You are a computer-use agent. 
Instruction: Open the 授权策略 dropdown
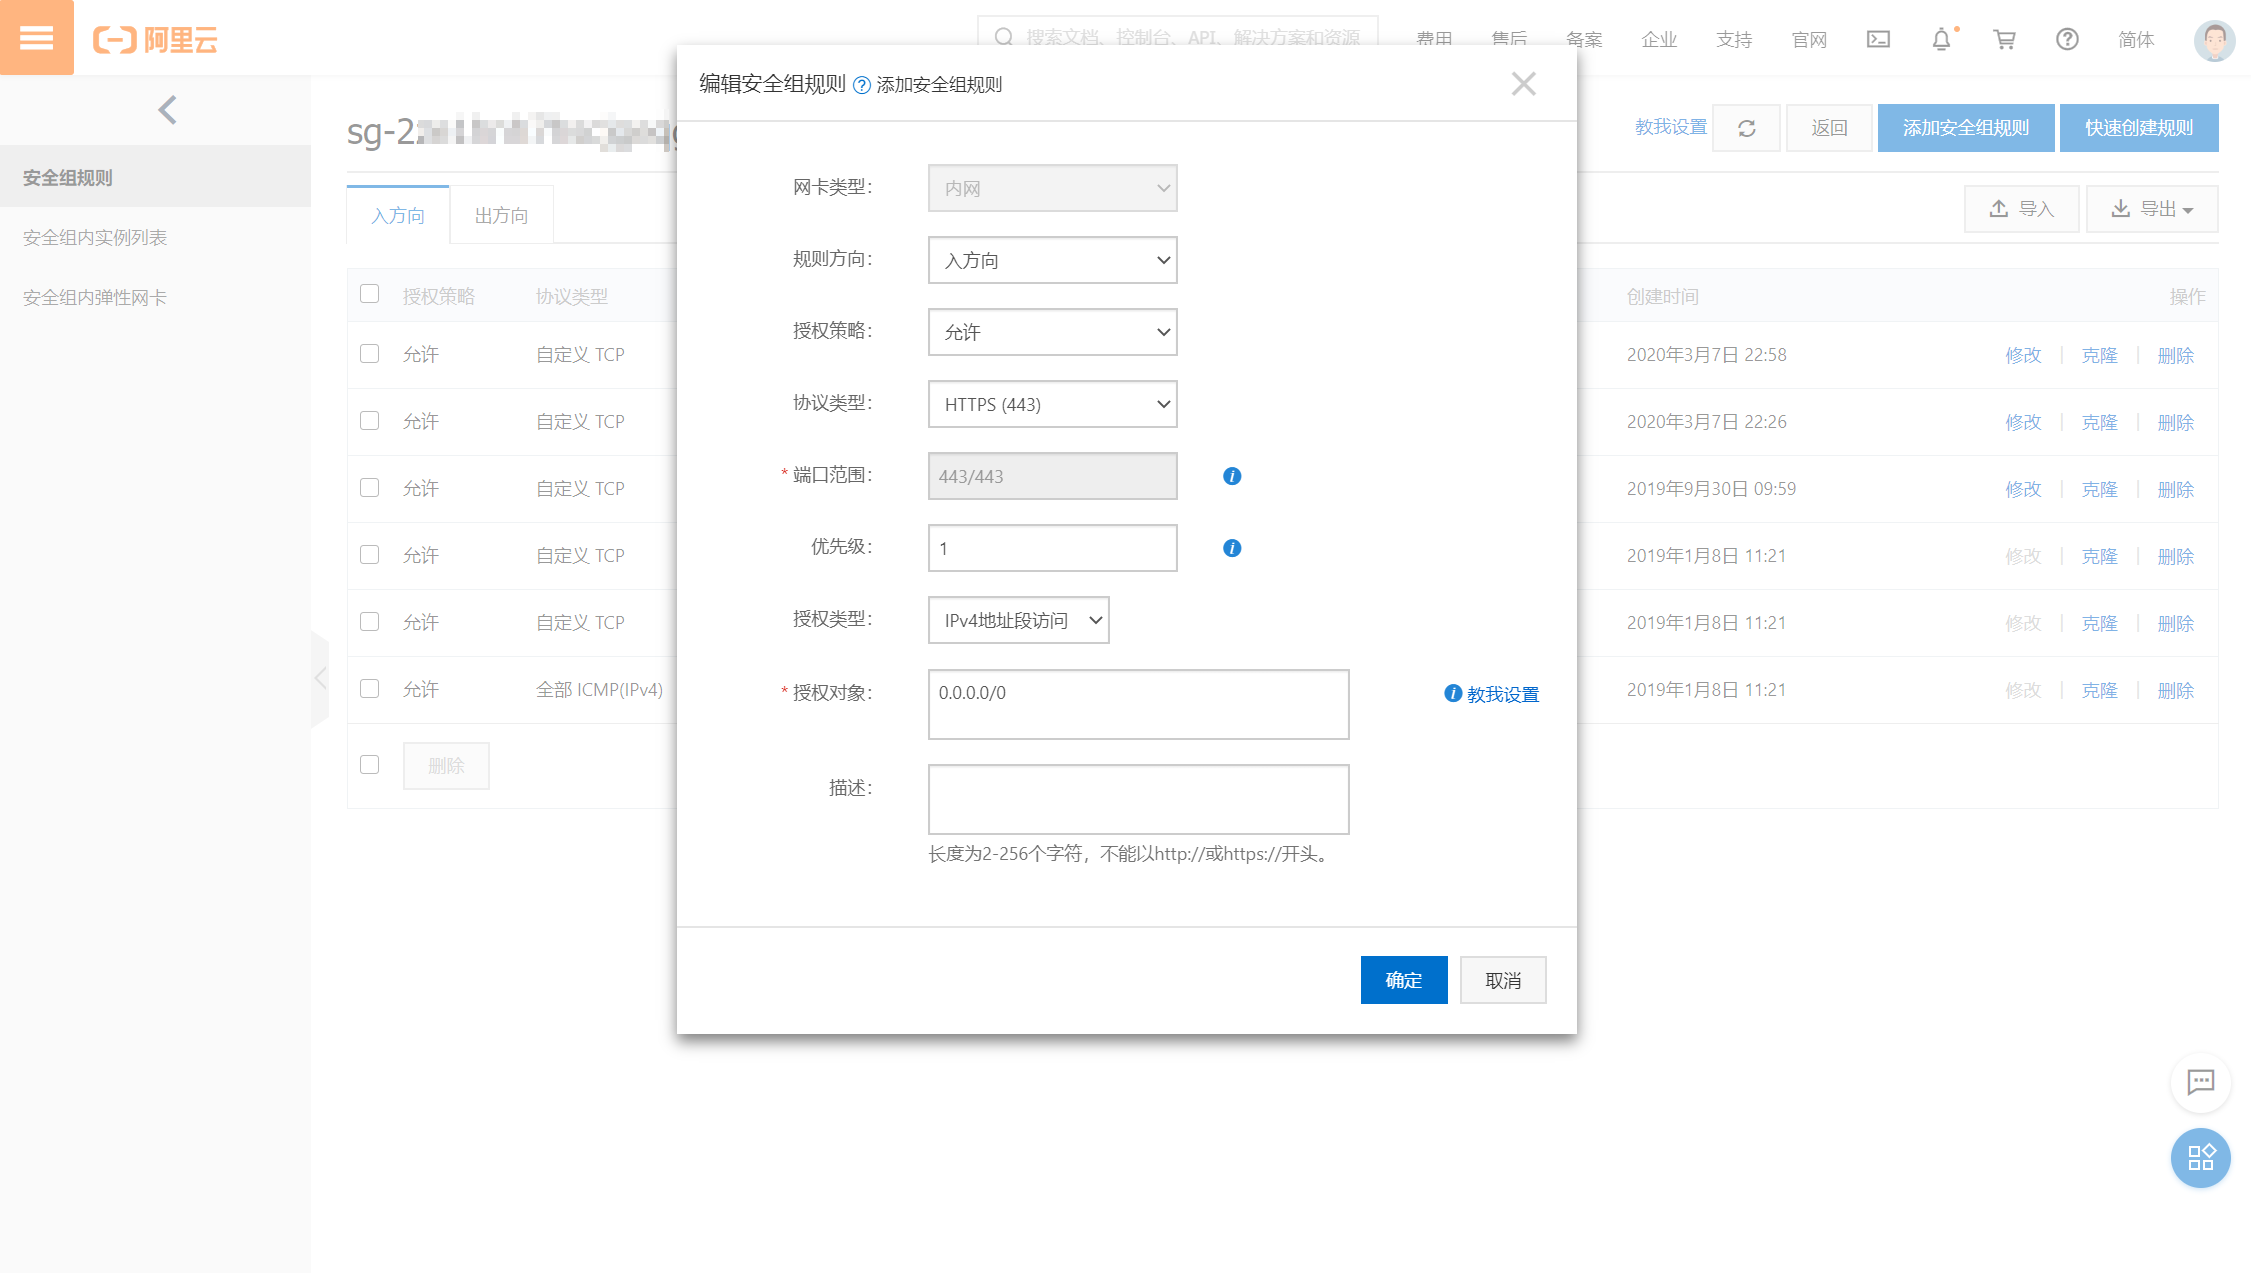pos(1052,332)
